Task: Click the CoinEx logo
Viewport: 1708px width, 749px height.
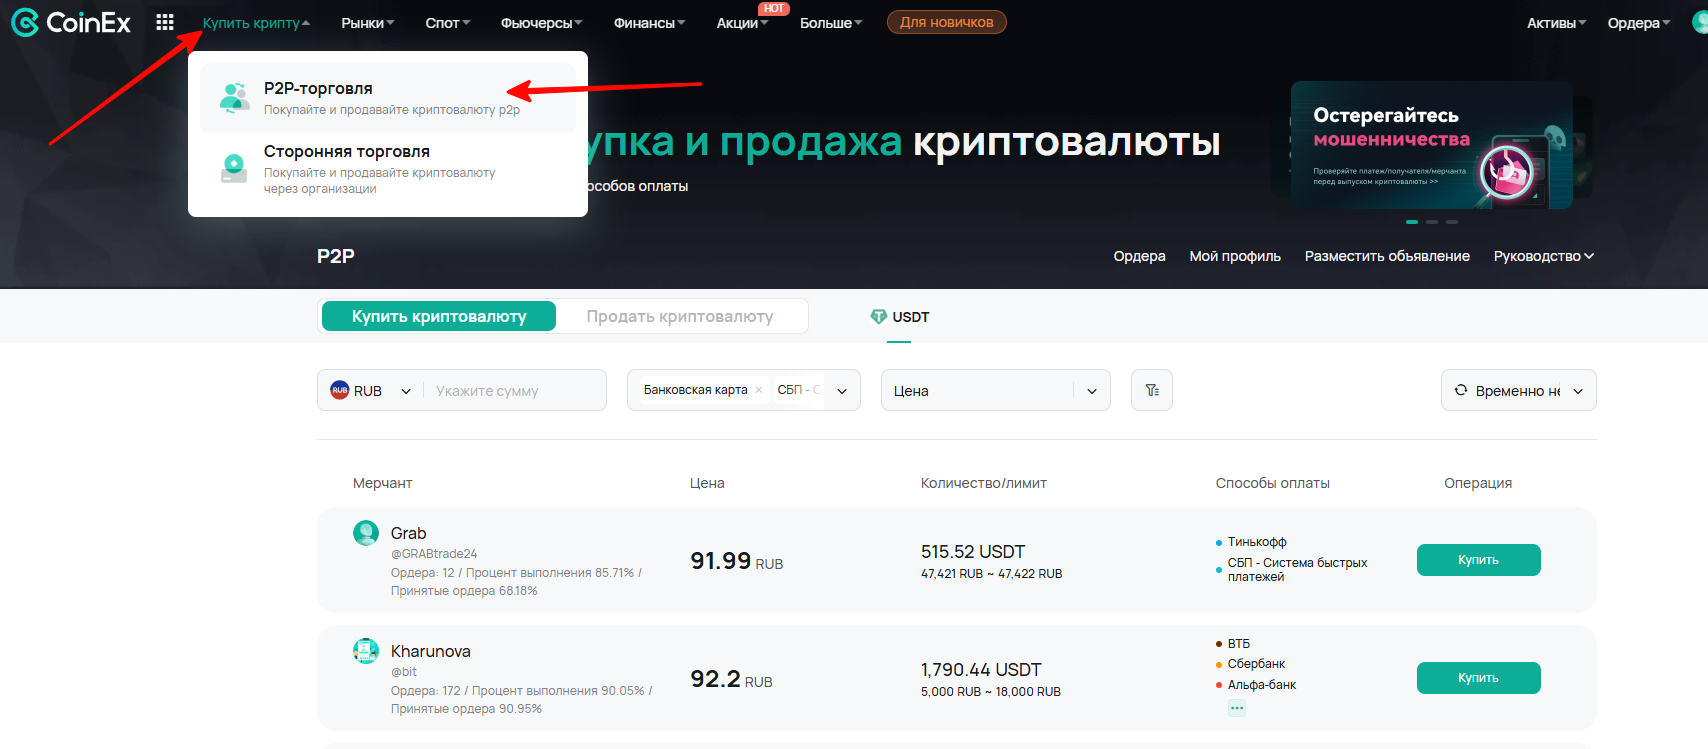Action: pos(70,22)
